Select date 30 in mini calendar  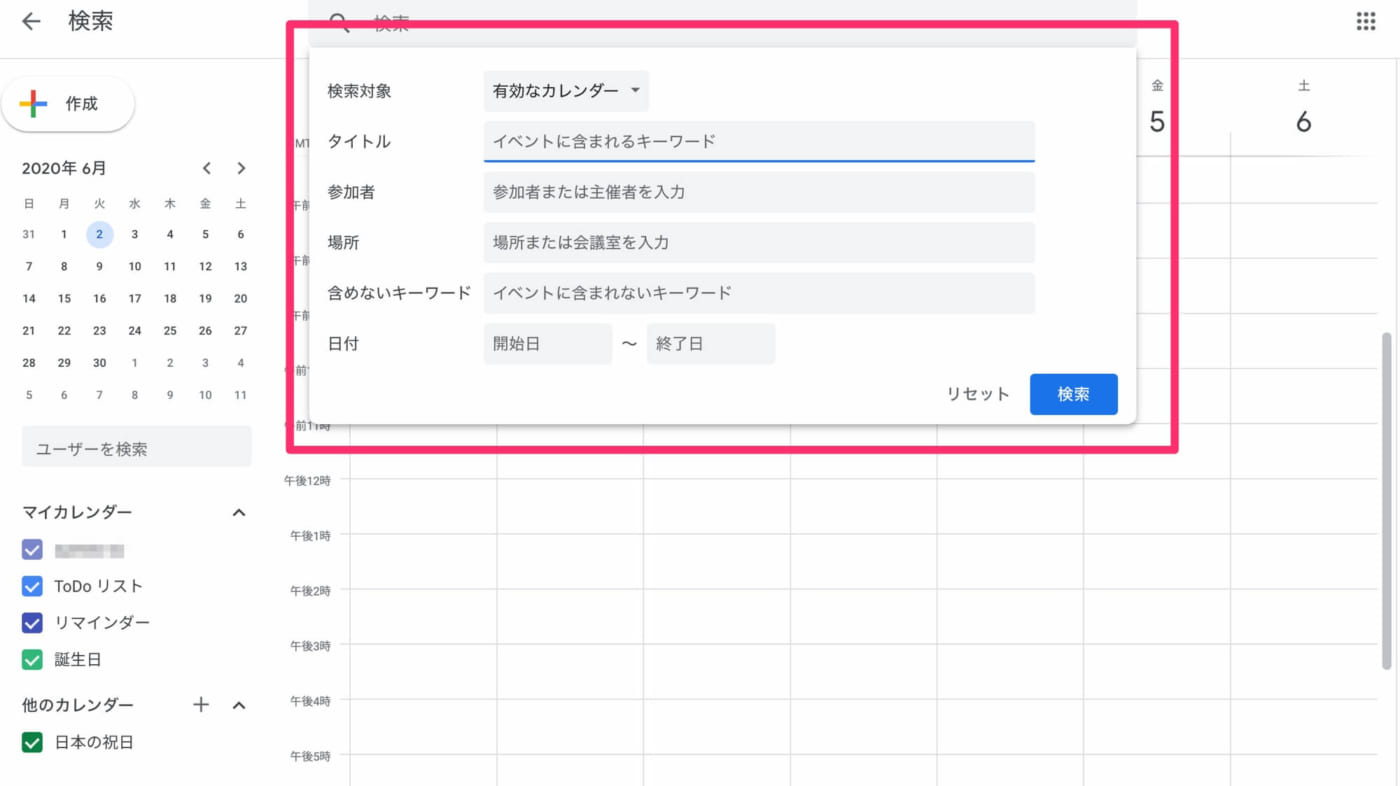coord(99,363)
